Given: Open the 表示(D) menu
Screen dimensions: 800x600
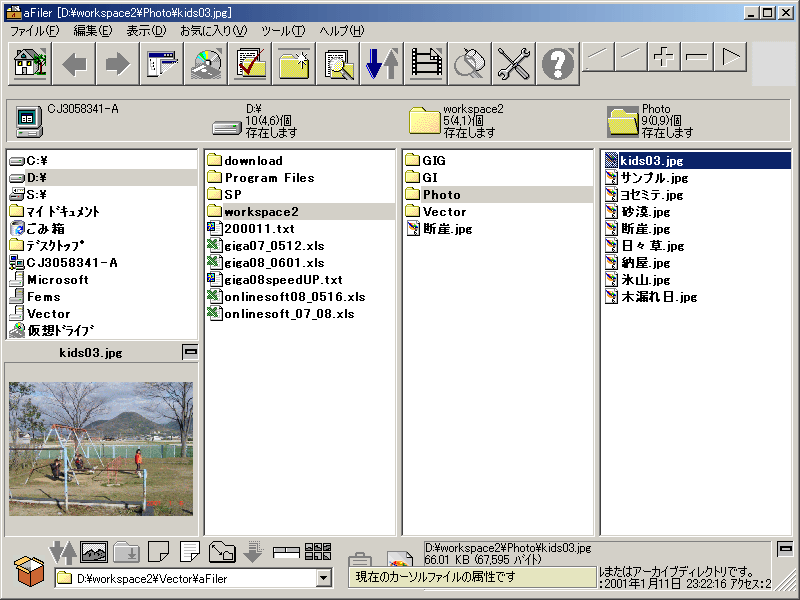Looking at the screenshot, I should (146, 31).
